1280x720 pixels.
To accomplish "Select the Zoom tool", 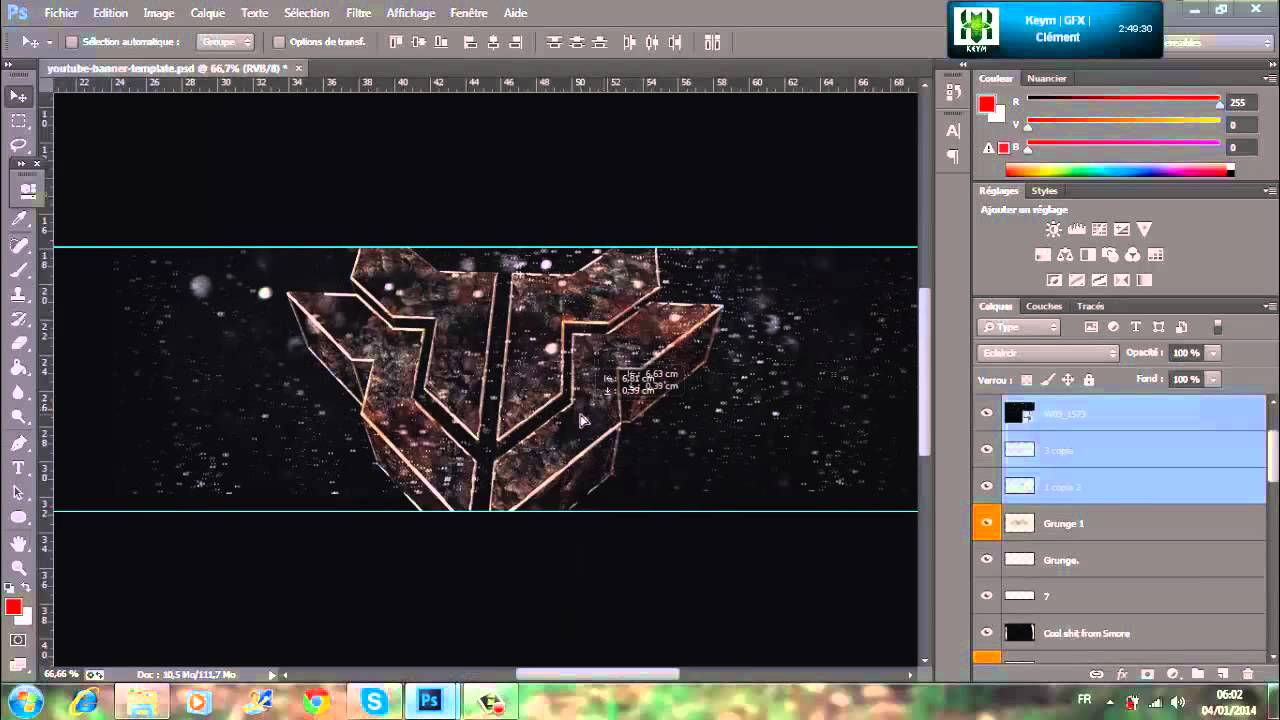I will [x=19, y=567].
